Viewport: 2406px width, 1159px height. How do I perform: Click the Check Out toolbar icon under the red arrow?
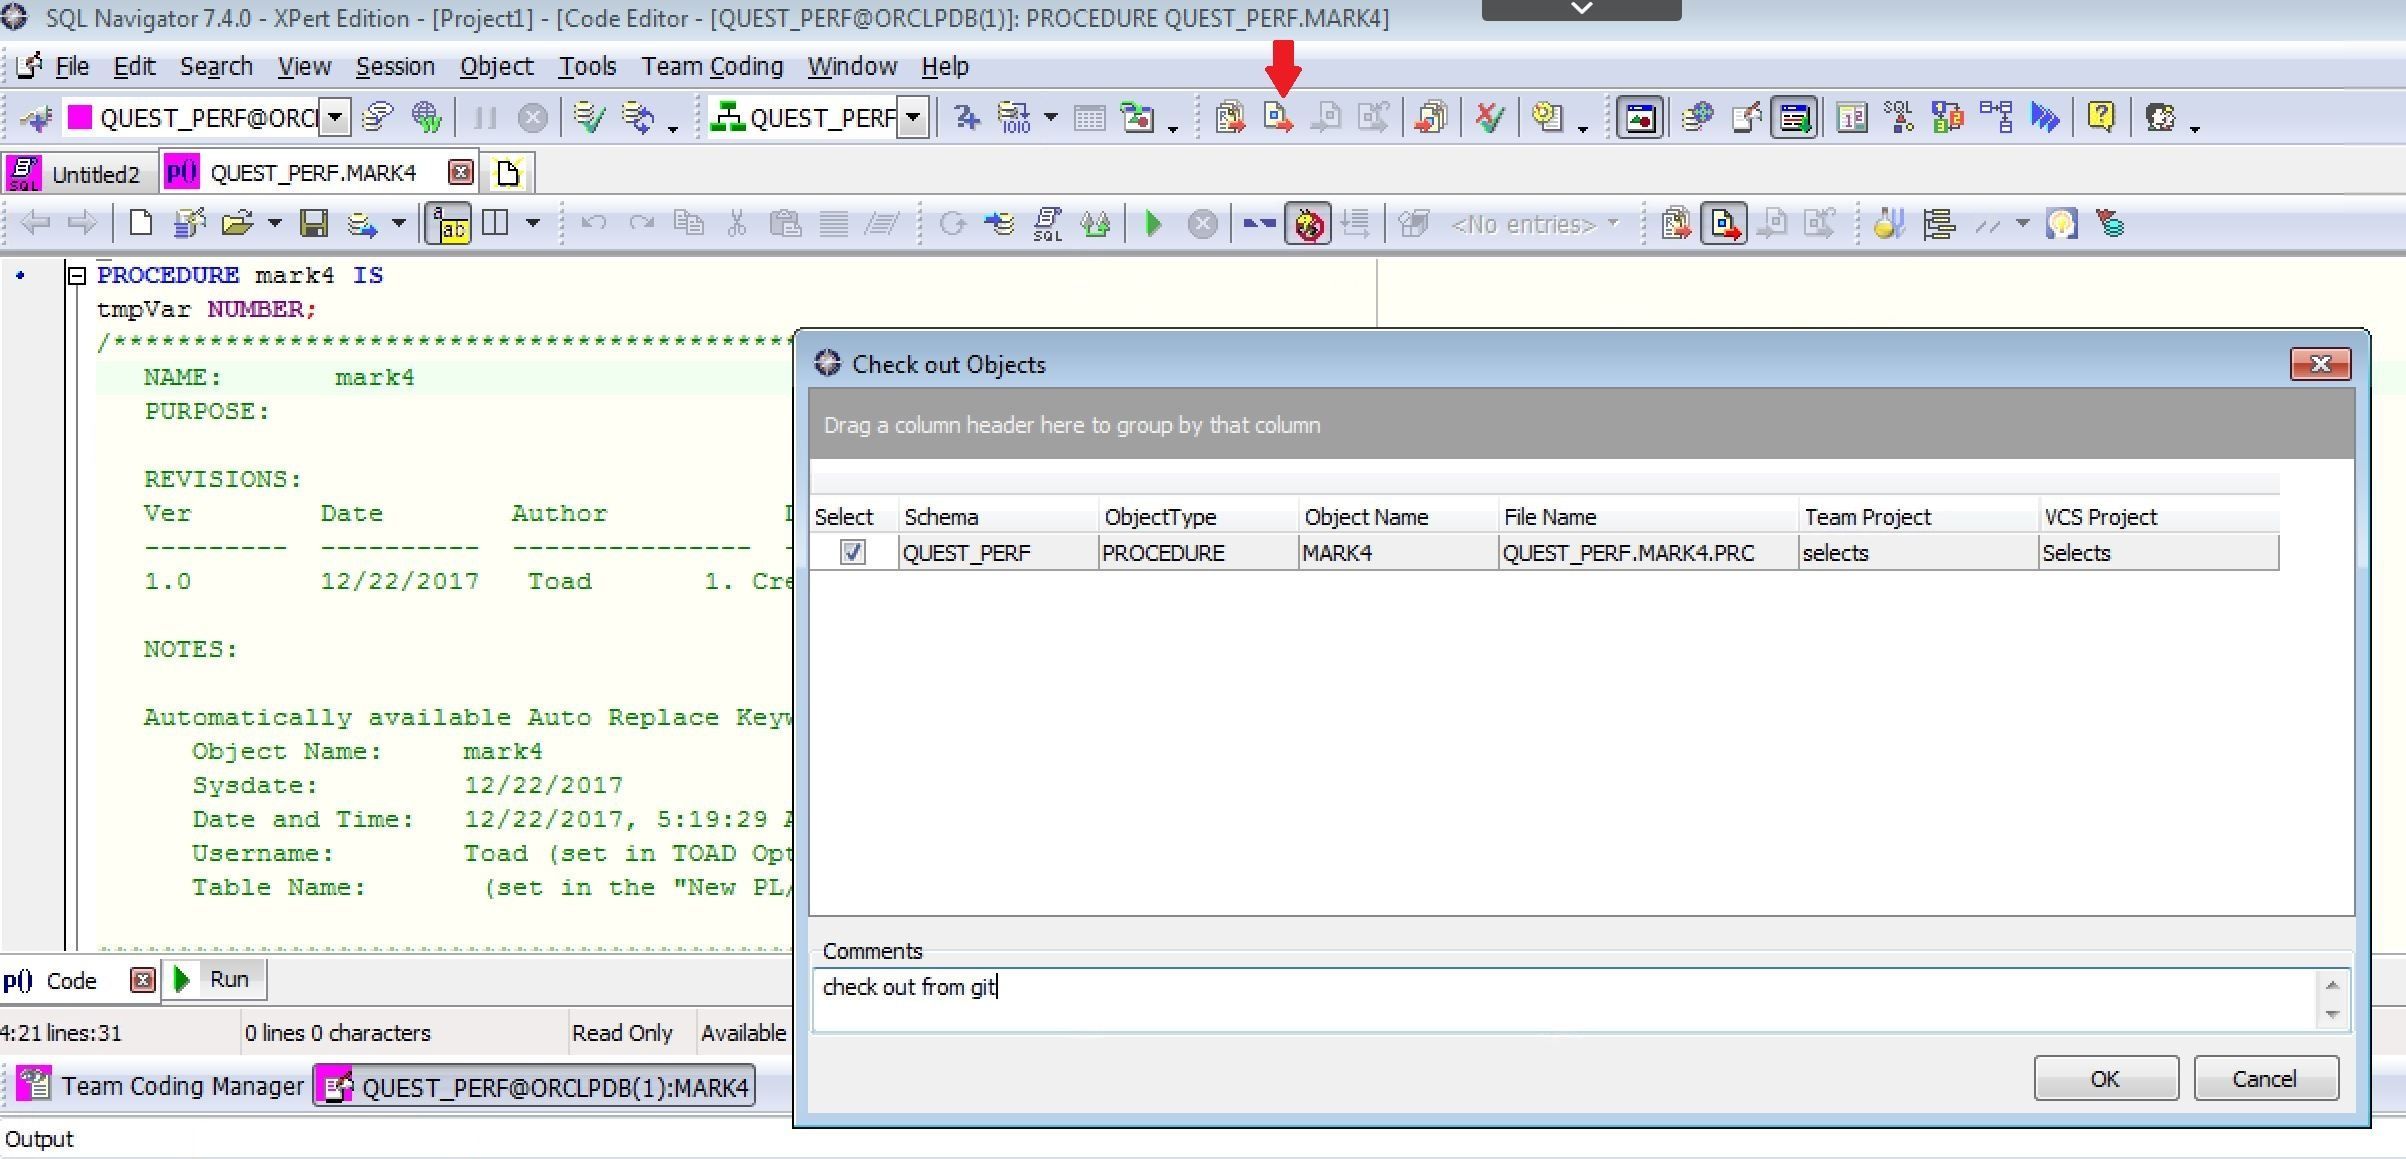(x=1278, y=118)
